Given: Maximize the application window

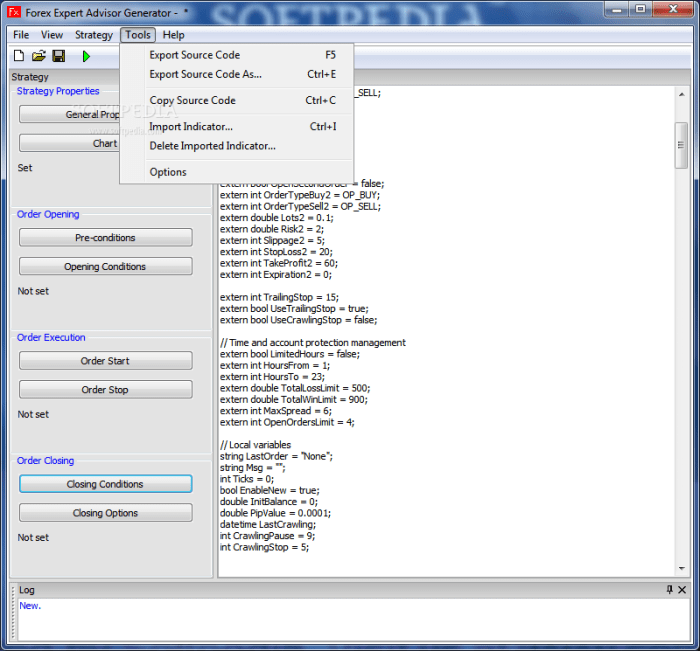Looking at the screenshot, I should (640, 9).
